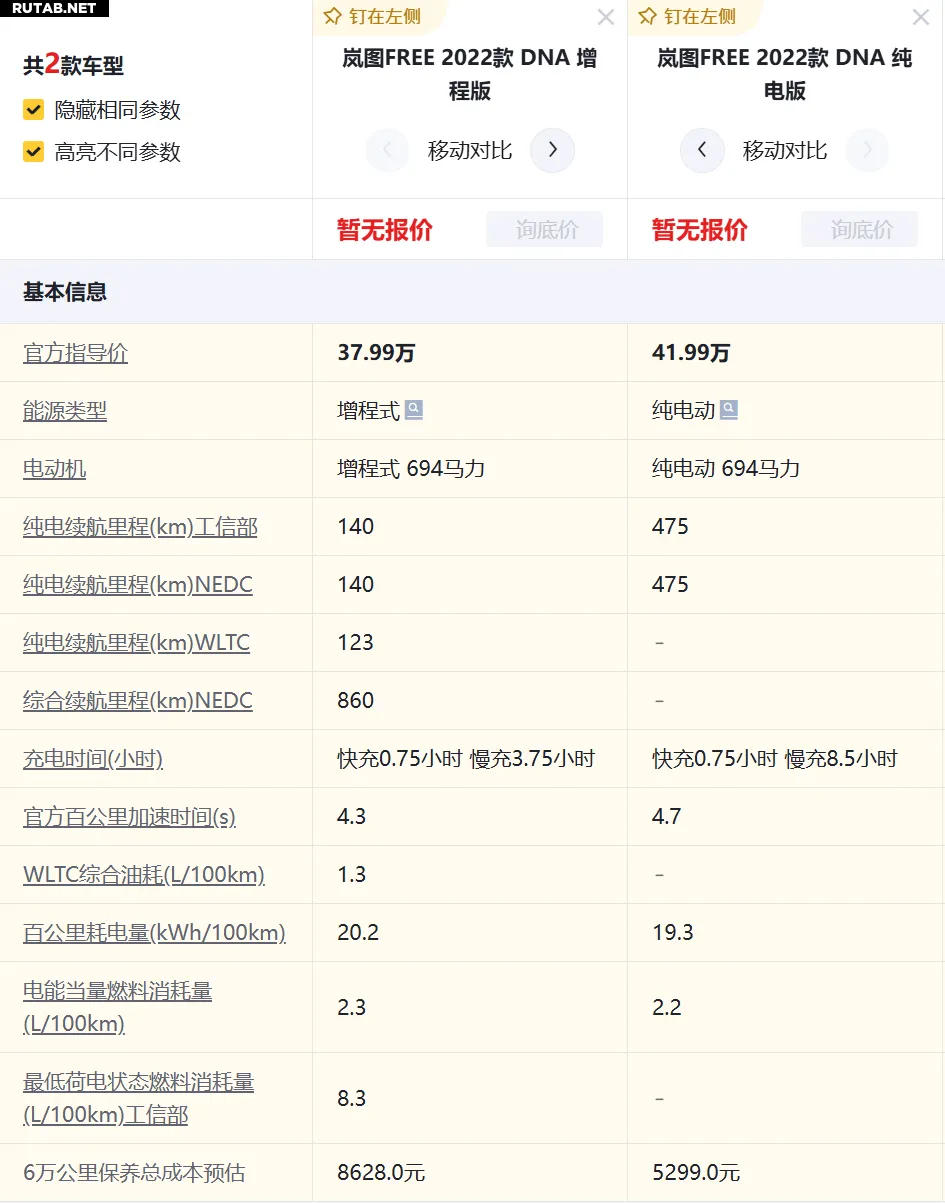Open the 增程式 energy type info icon
945x1203 pixels.
coord(414,410)
